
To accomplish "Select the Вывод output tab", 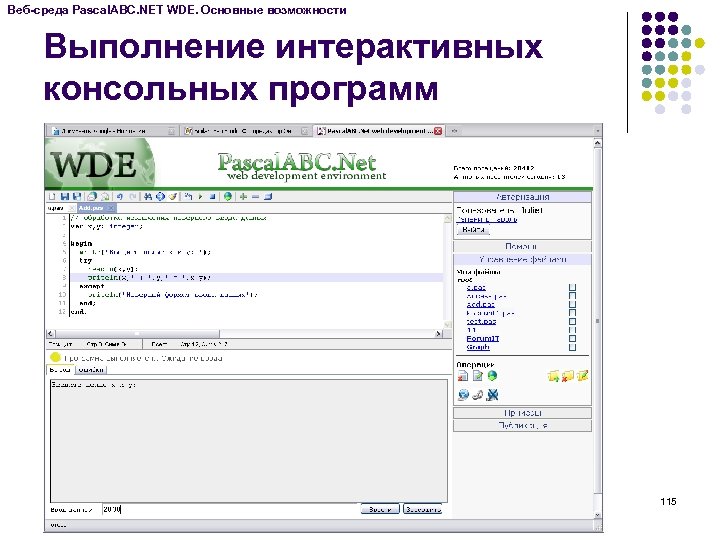I will 60,370.
